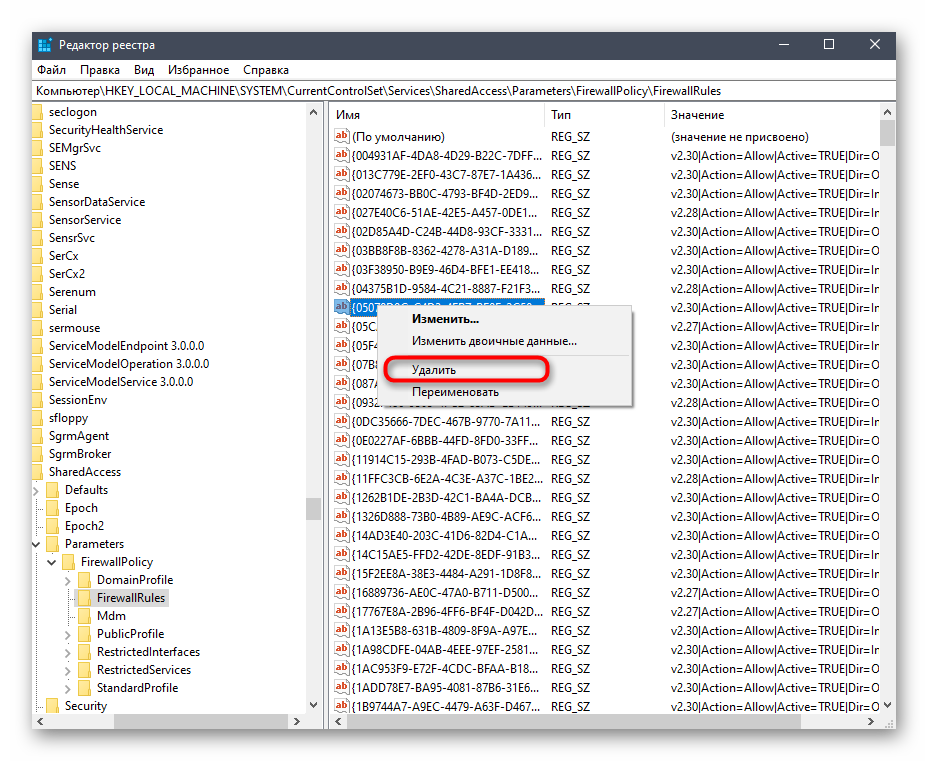The image size is (928, 761).
Task: Expand the PublicProfile tree node
Action: (x=68, y=634)
